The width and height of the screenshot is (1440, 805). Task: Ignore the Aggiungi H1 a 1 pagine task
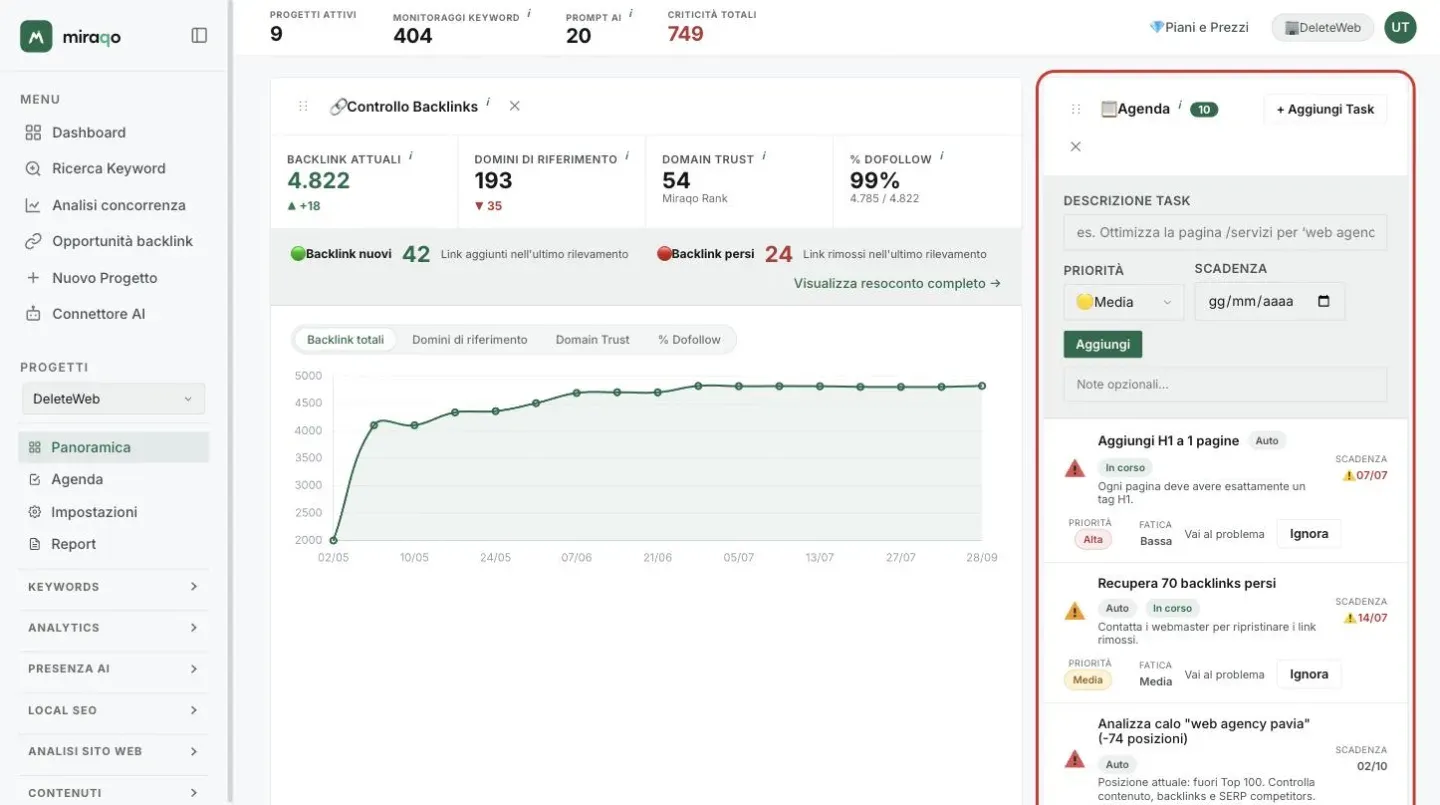coord(1308,534)
